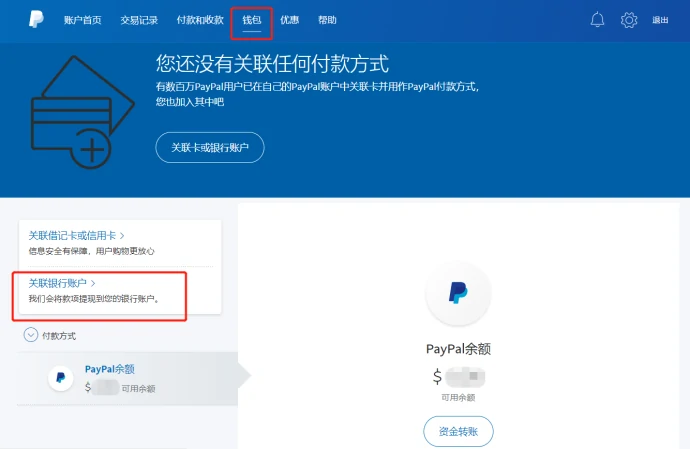The image size is (690, 449).
Task: Click the PayPal logo in header
Action: click(36, 20)
